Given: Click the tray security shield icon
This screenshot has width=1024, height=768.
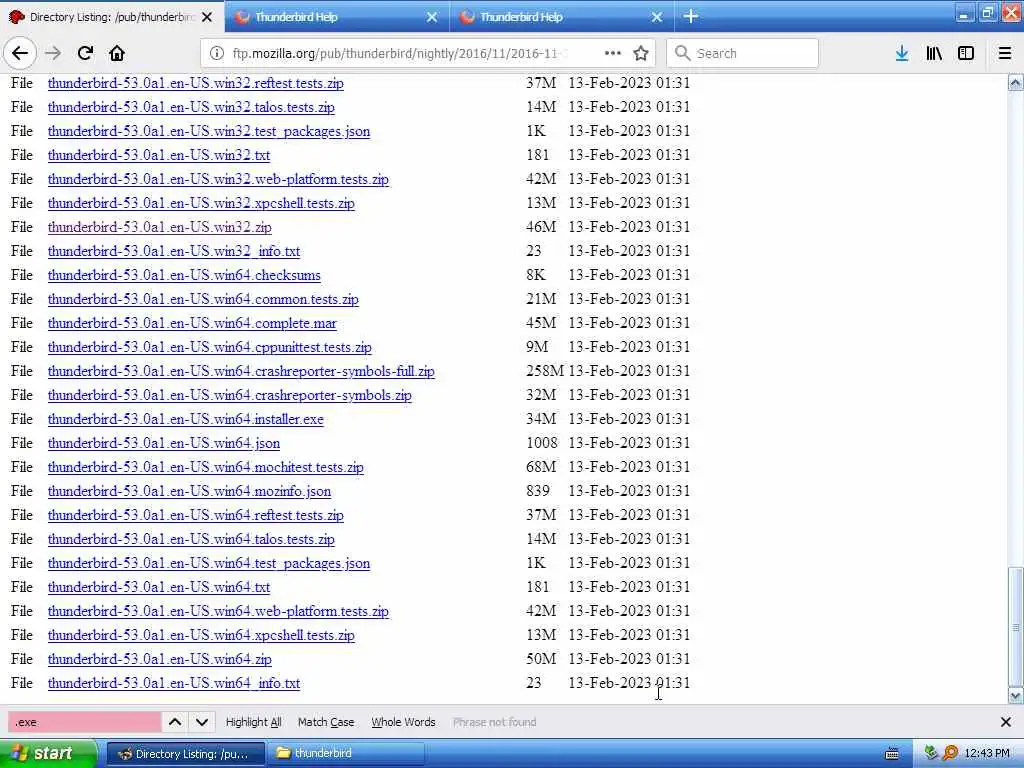Looking at the screenshot, I should 931,753.
